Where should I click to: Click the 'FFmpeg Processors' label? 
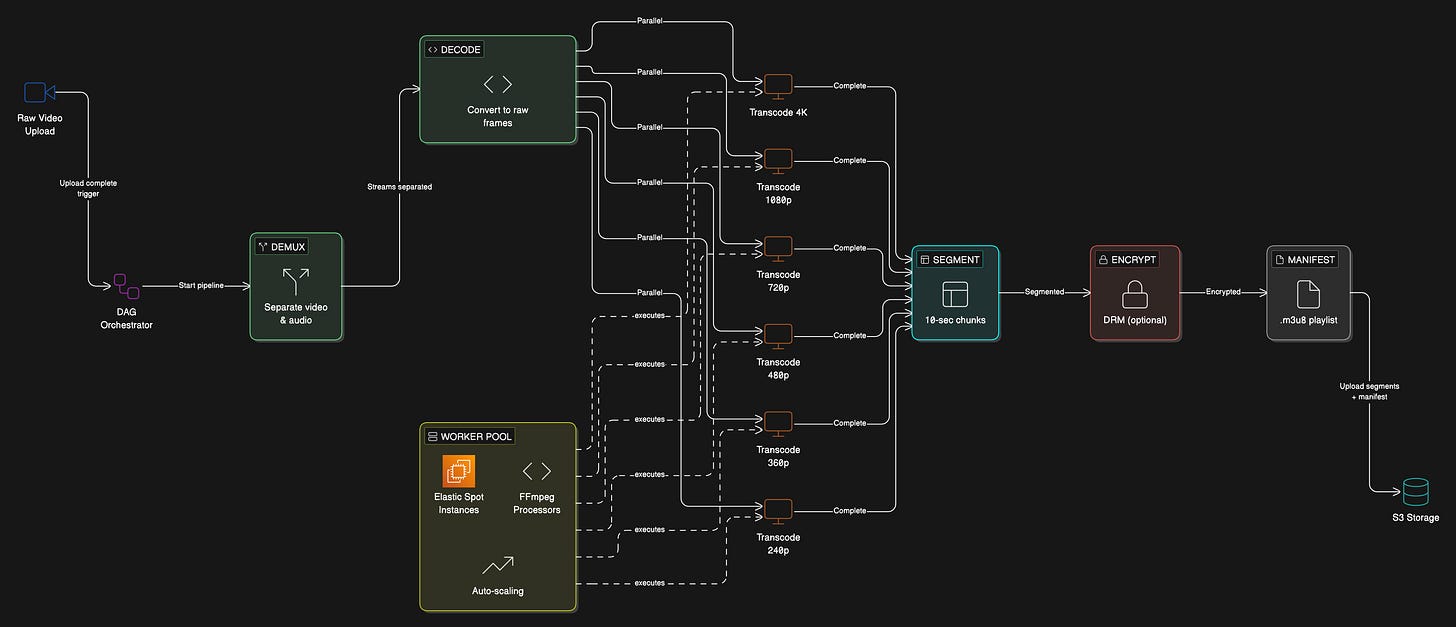click(537, 503)
